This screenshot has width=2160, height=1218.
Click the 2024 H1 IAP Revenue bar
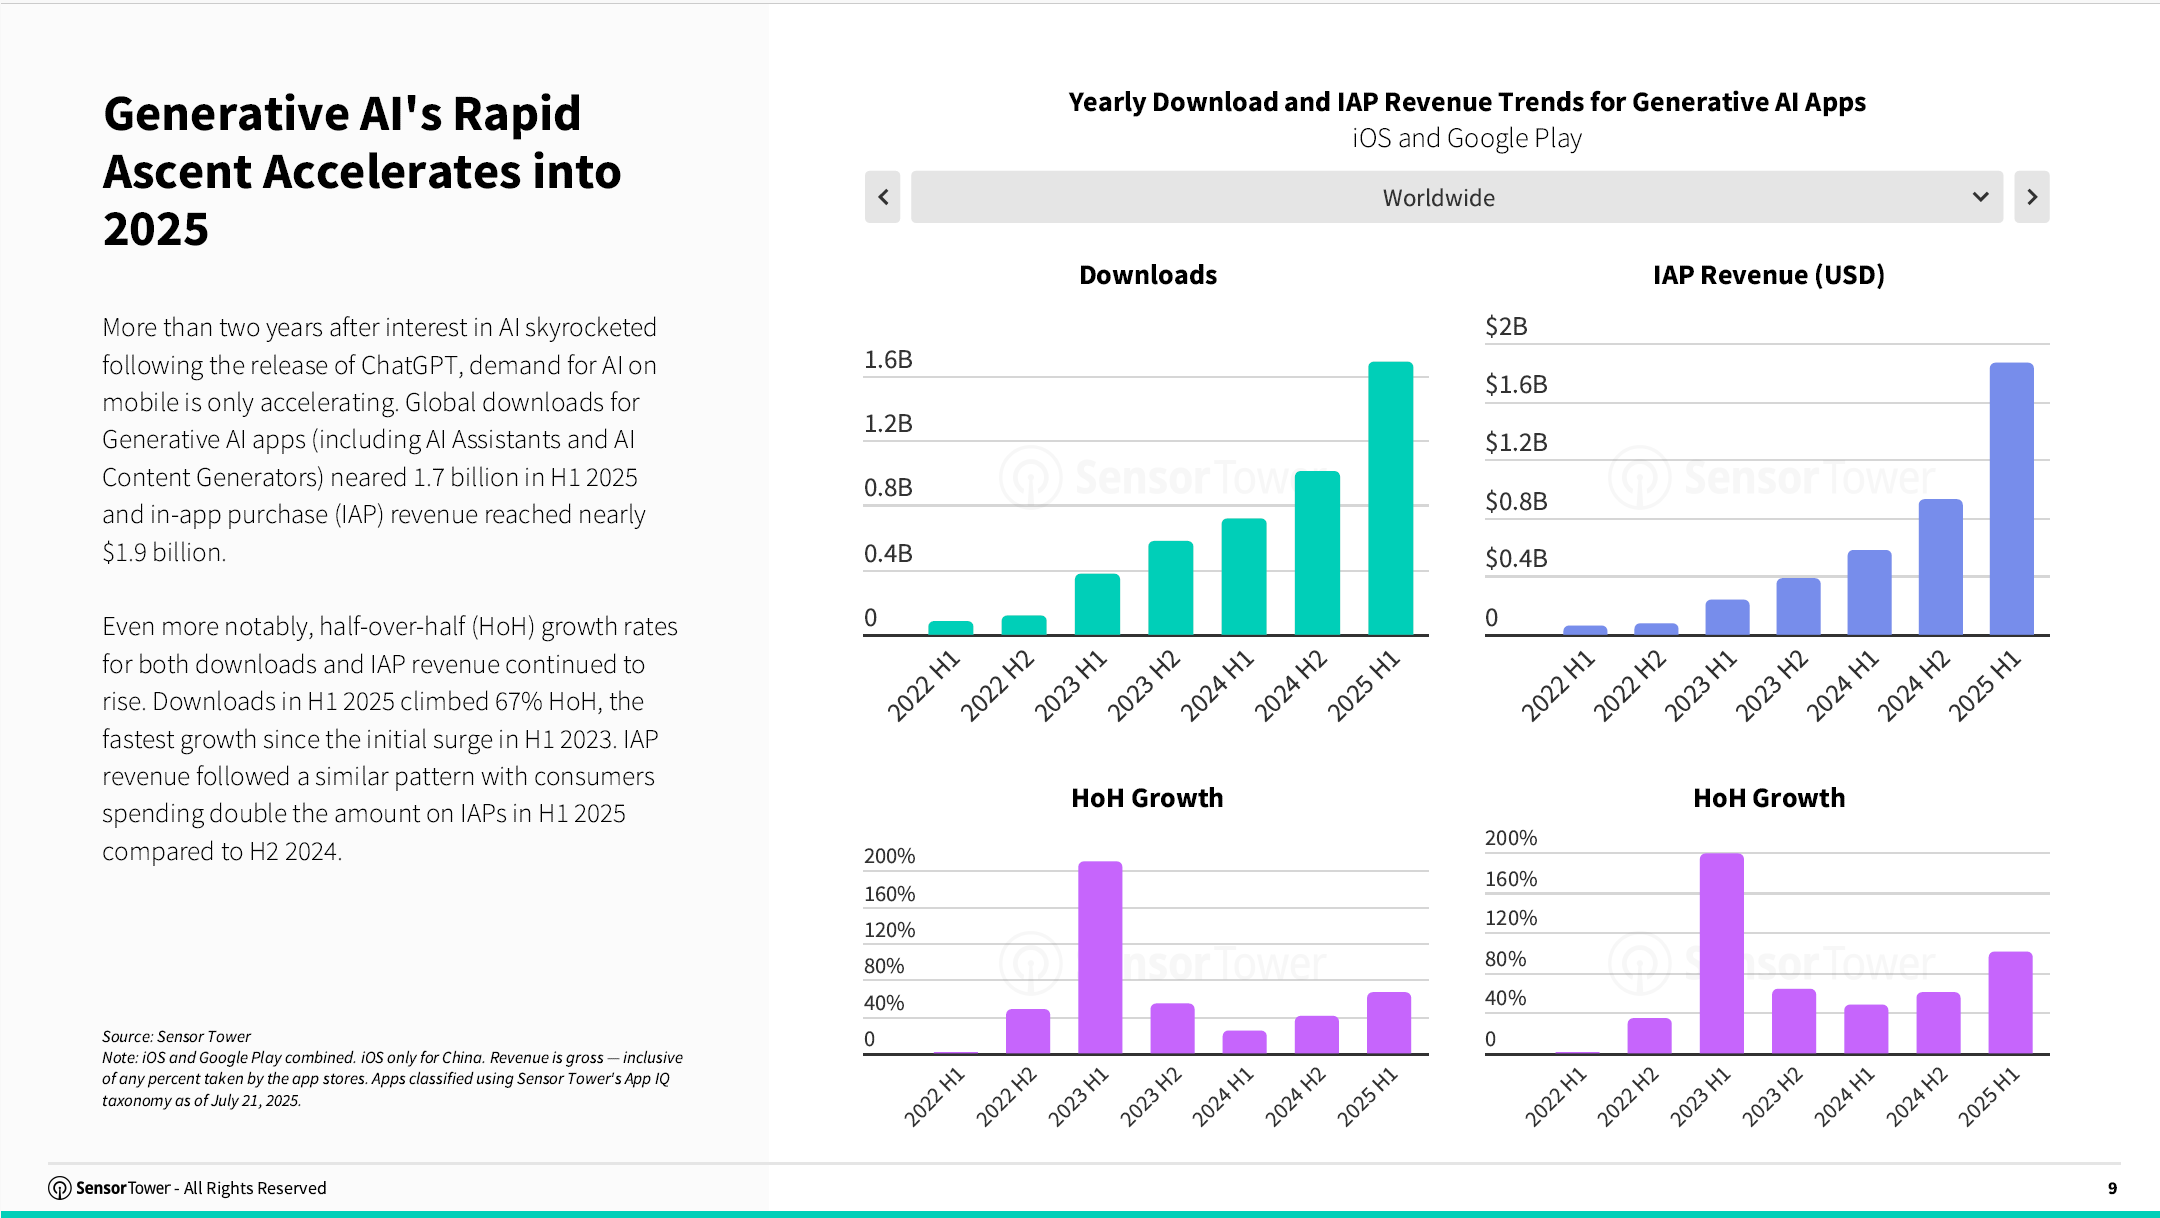1869,592
